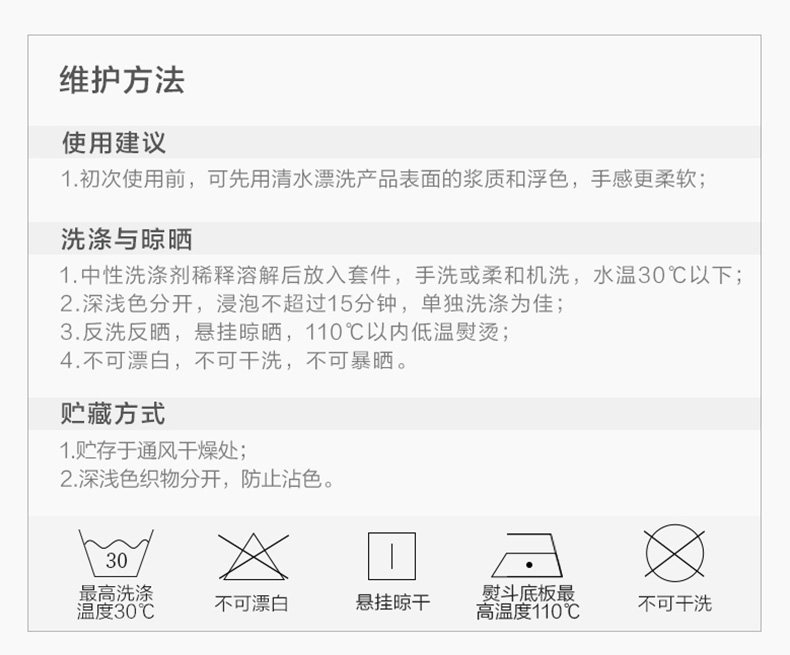
Task: Click the 熨斗底板最高温度110℃ label
Action: (x=528, y=602)
